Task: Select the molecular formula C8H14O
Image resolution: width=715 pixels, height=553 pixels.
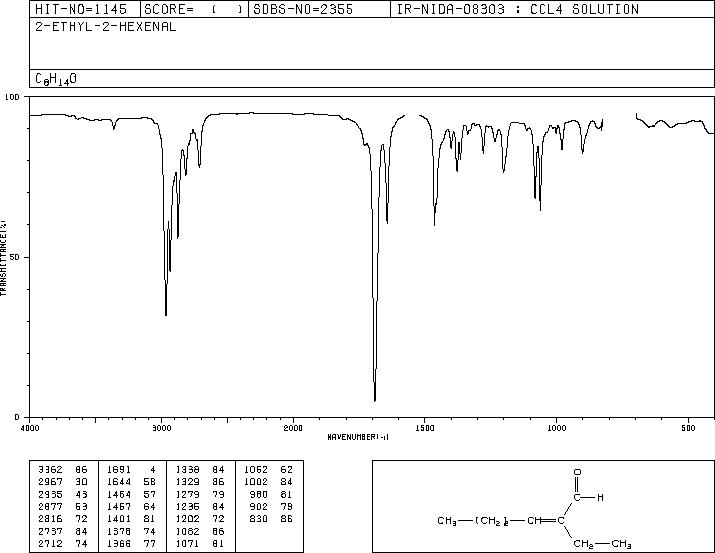Action: (x=56, y=79)
